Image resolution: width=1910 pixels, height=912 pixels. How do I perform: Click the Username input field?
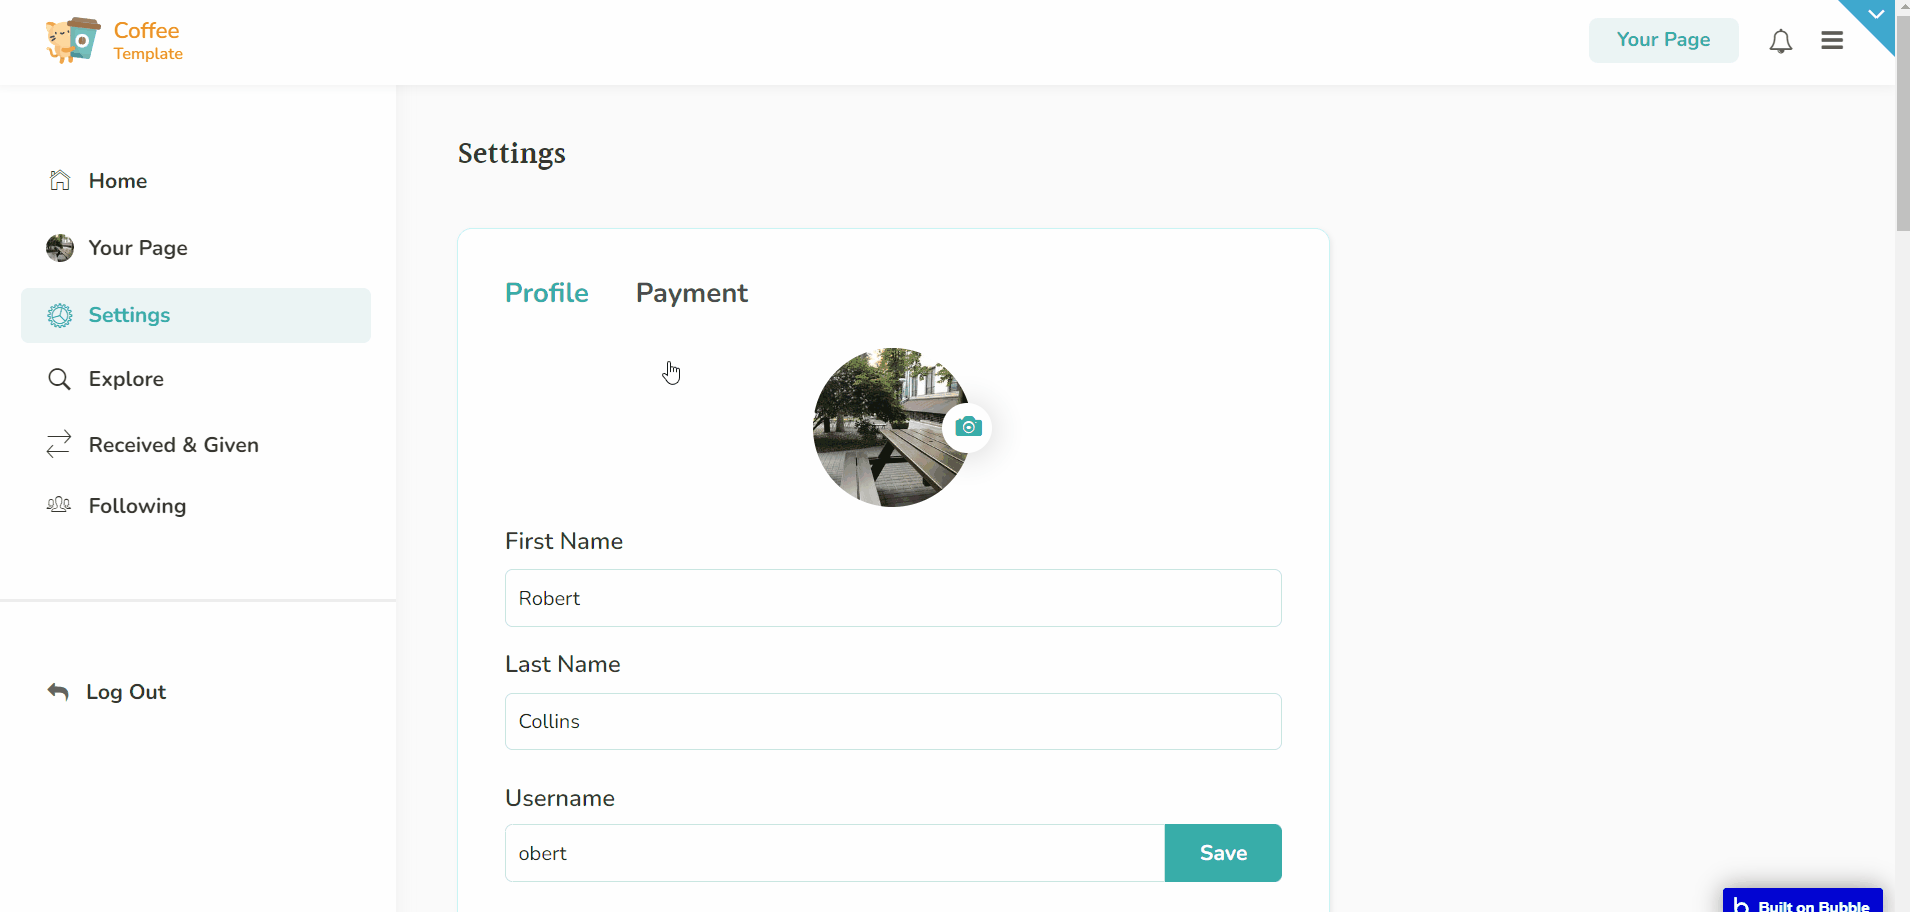tap(835, 853)
